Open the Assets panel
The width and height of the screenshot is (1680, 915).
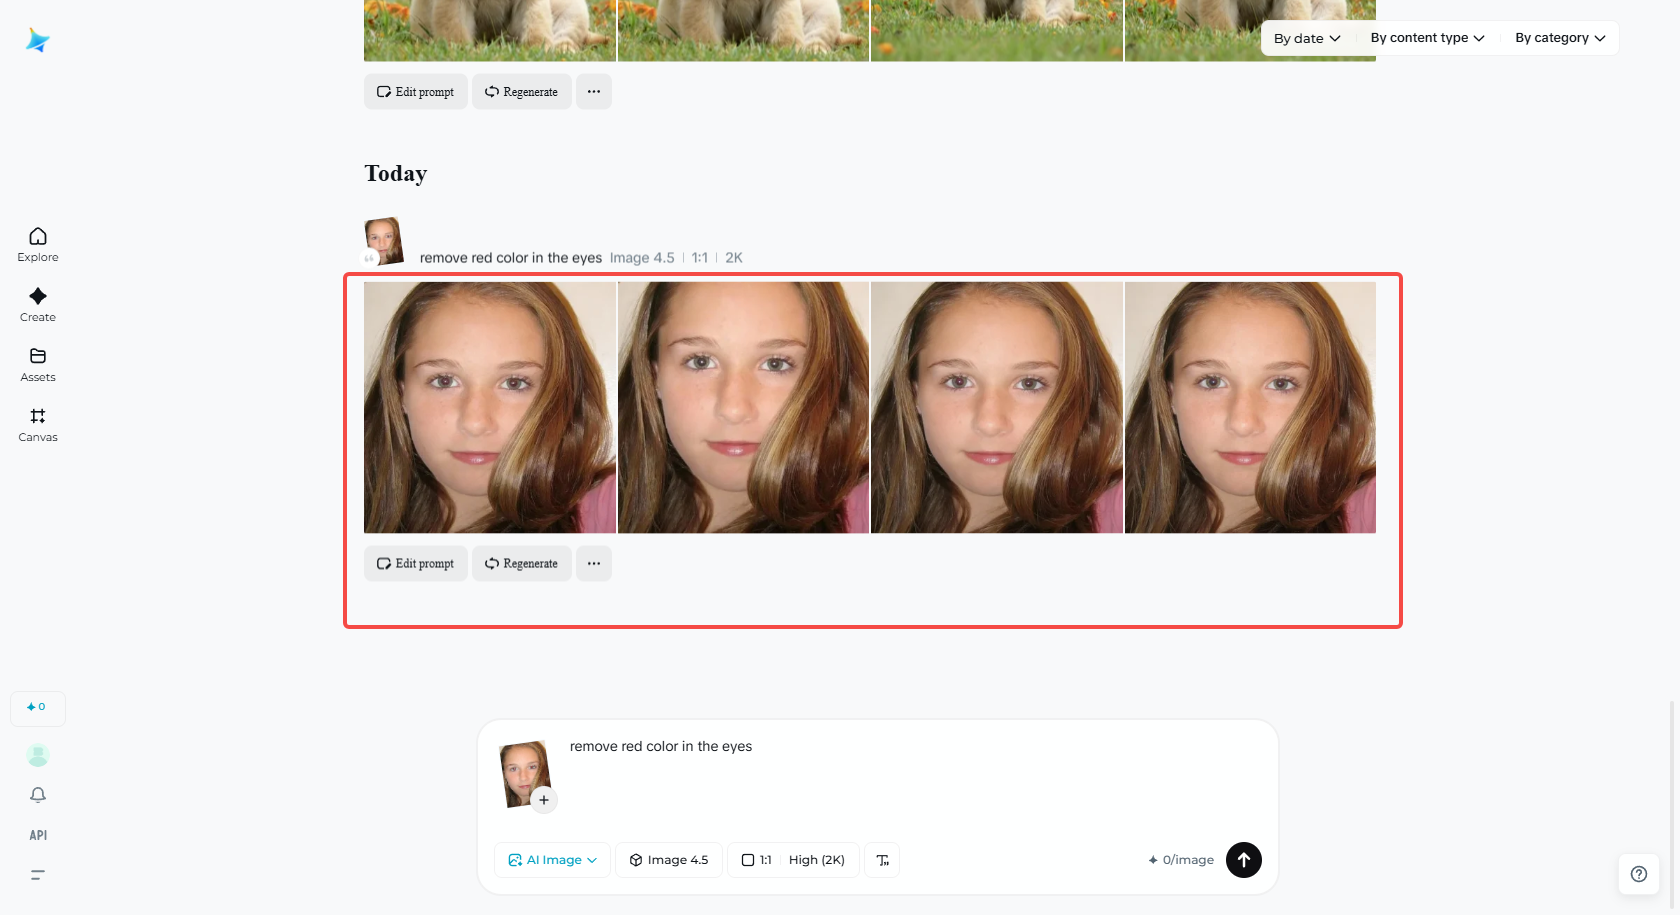pos(37,363)
